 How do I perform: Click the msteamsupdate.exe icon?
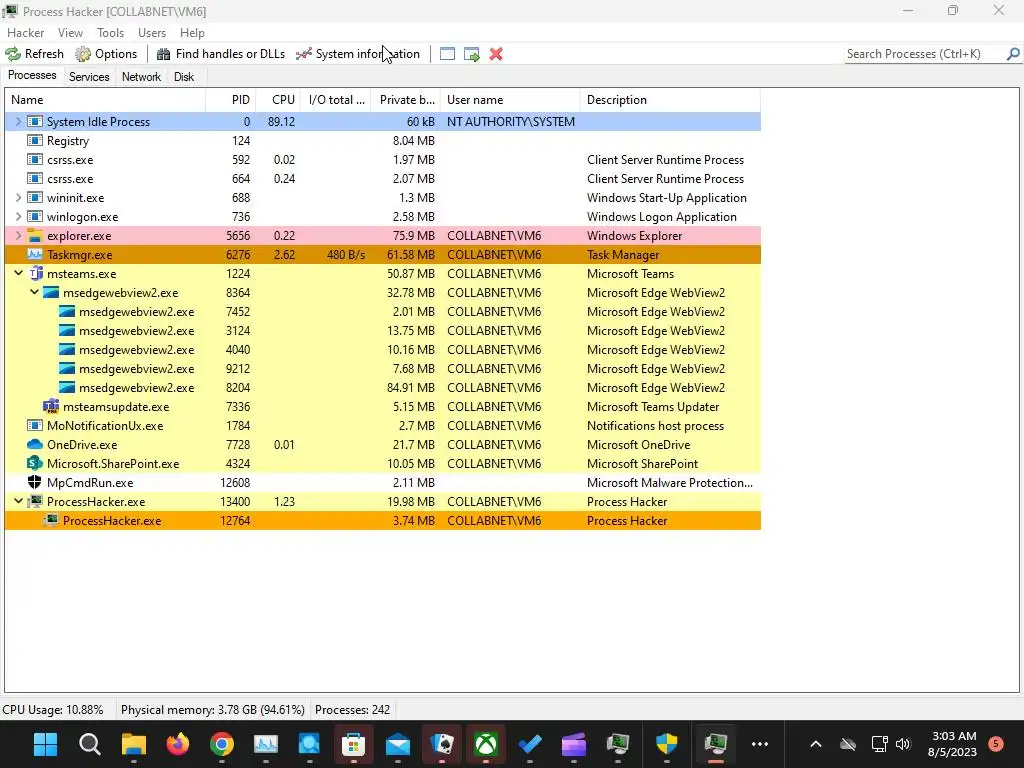click(x=51, y=406)
